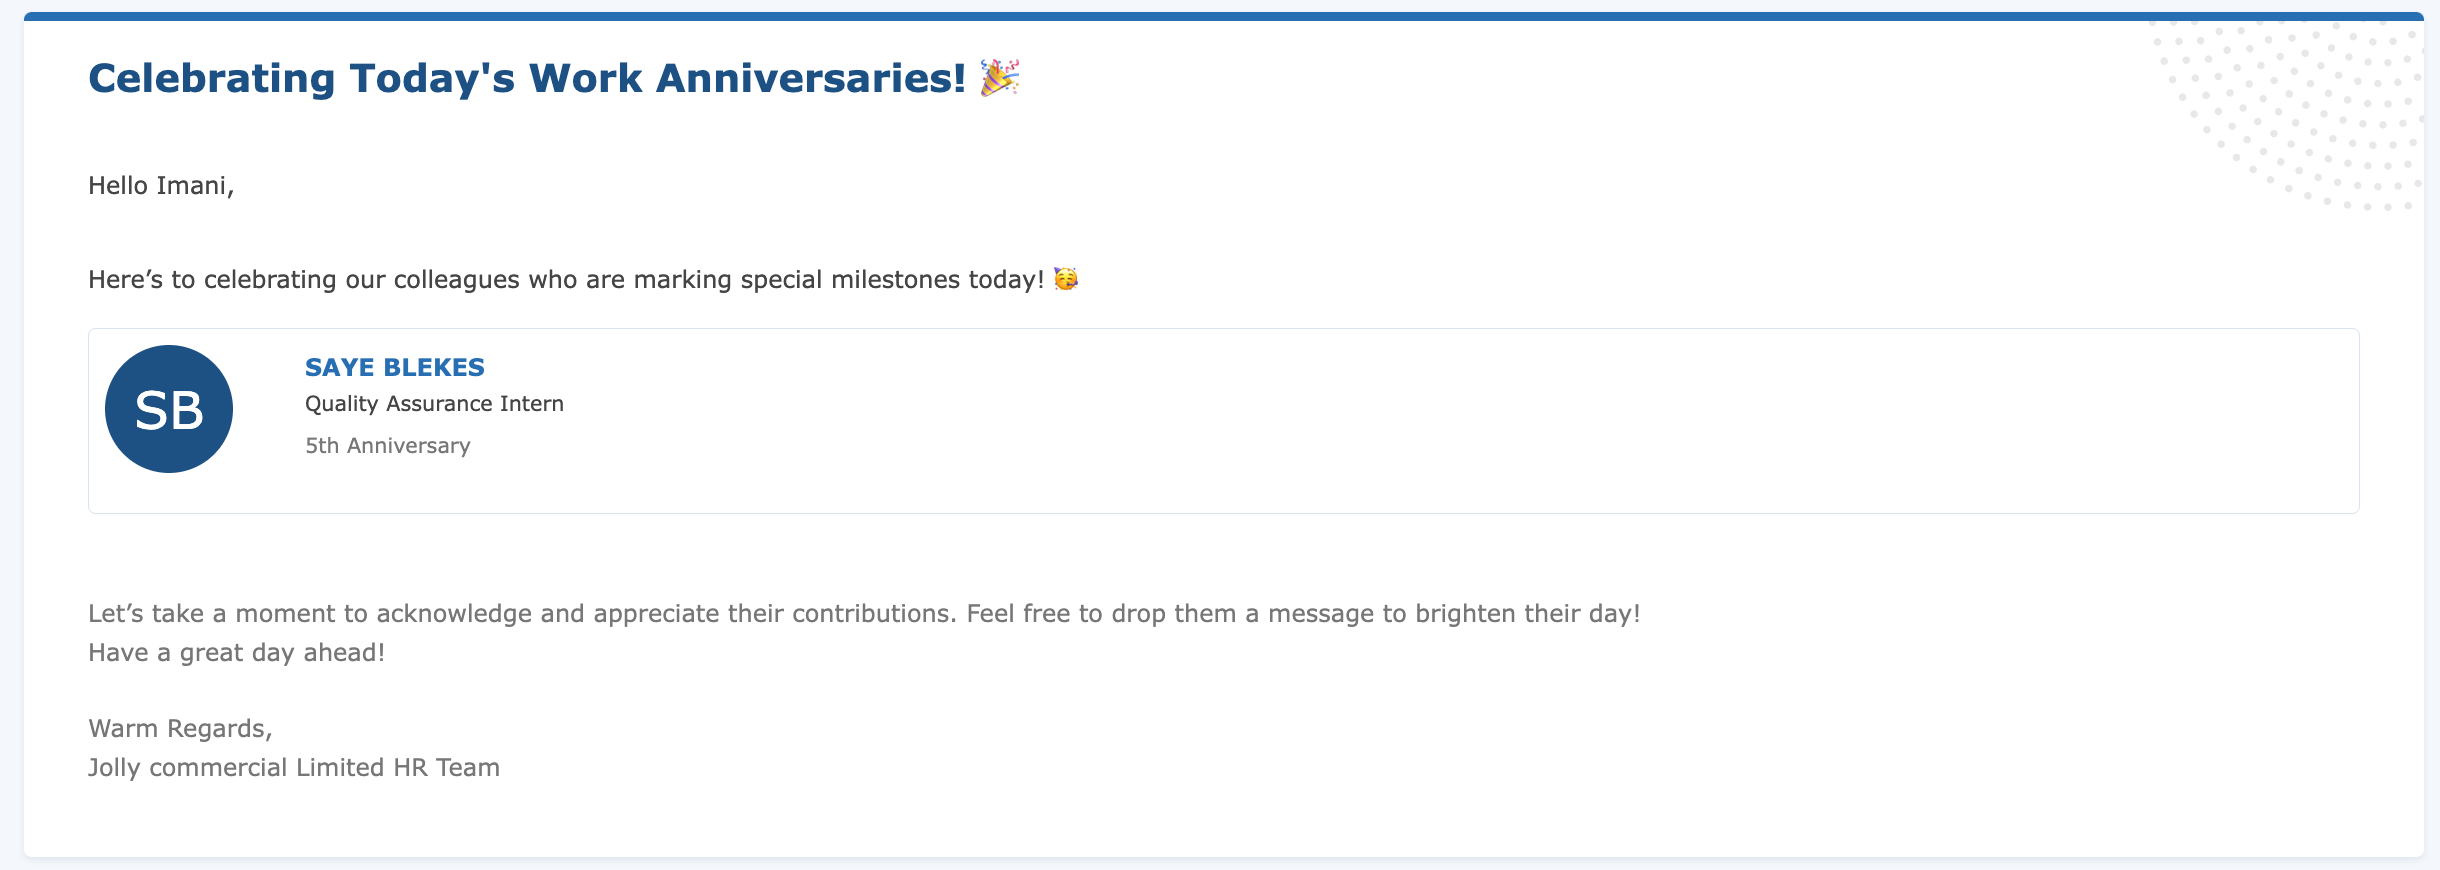Click the Celebrating Today's Work Anniversaries heading
The image size is (2440, 870).
[554, 78]
